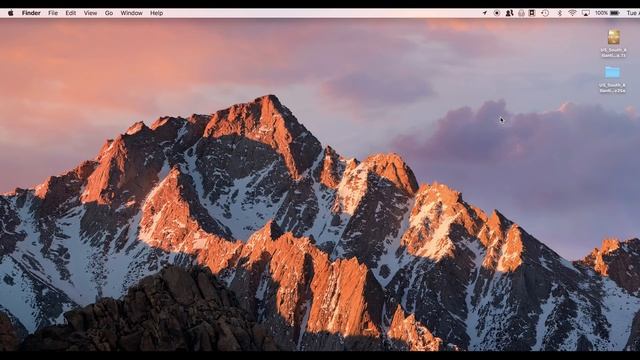Screen dimensions: 640x360
Task: Open the Wi-Fi status menu
Action: pos(572,13)
